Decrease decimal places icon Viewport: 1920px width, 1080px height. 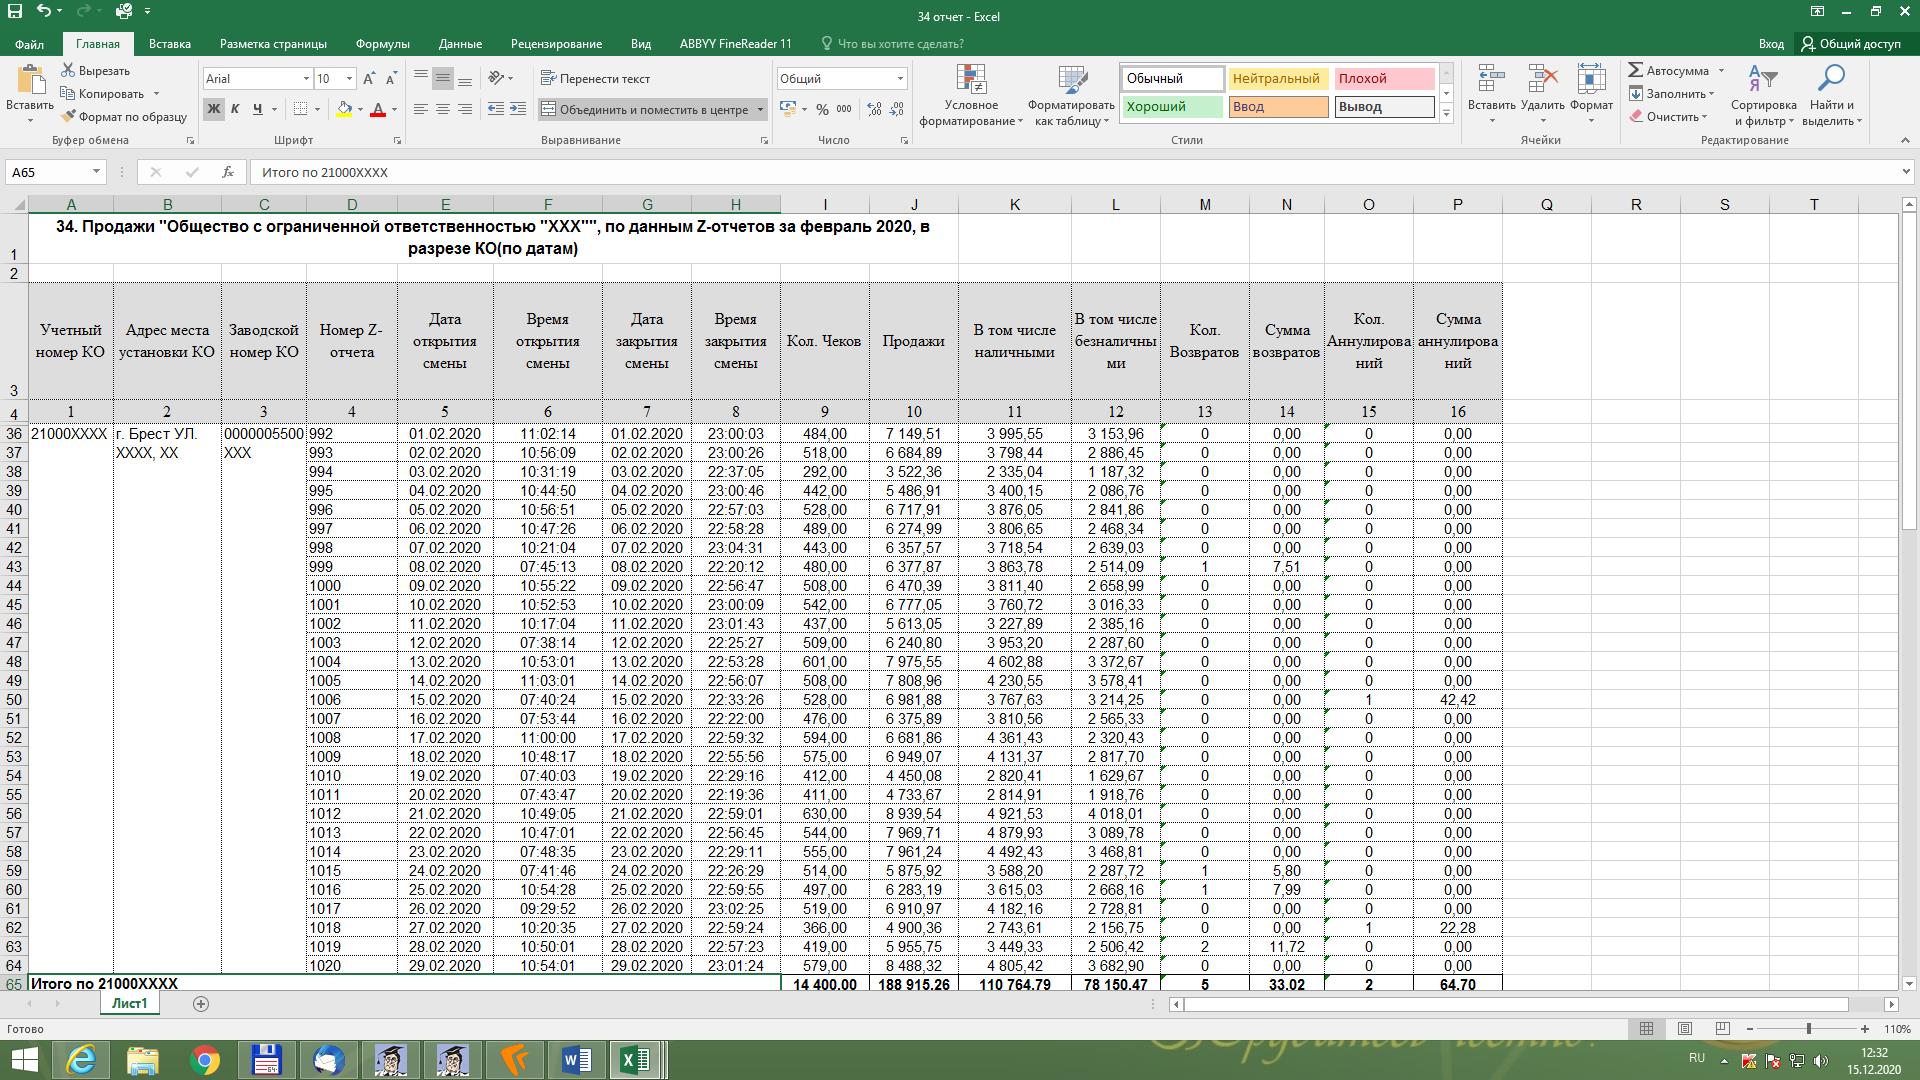point(897,109)
